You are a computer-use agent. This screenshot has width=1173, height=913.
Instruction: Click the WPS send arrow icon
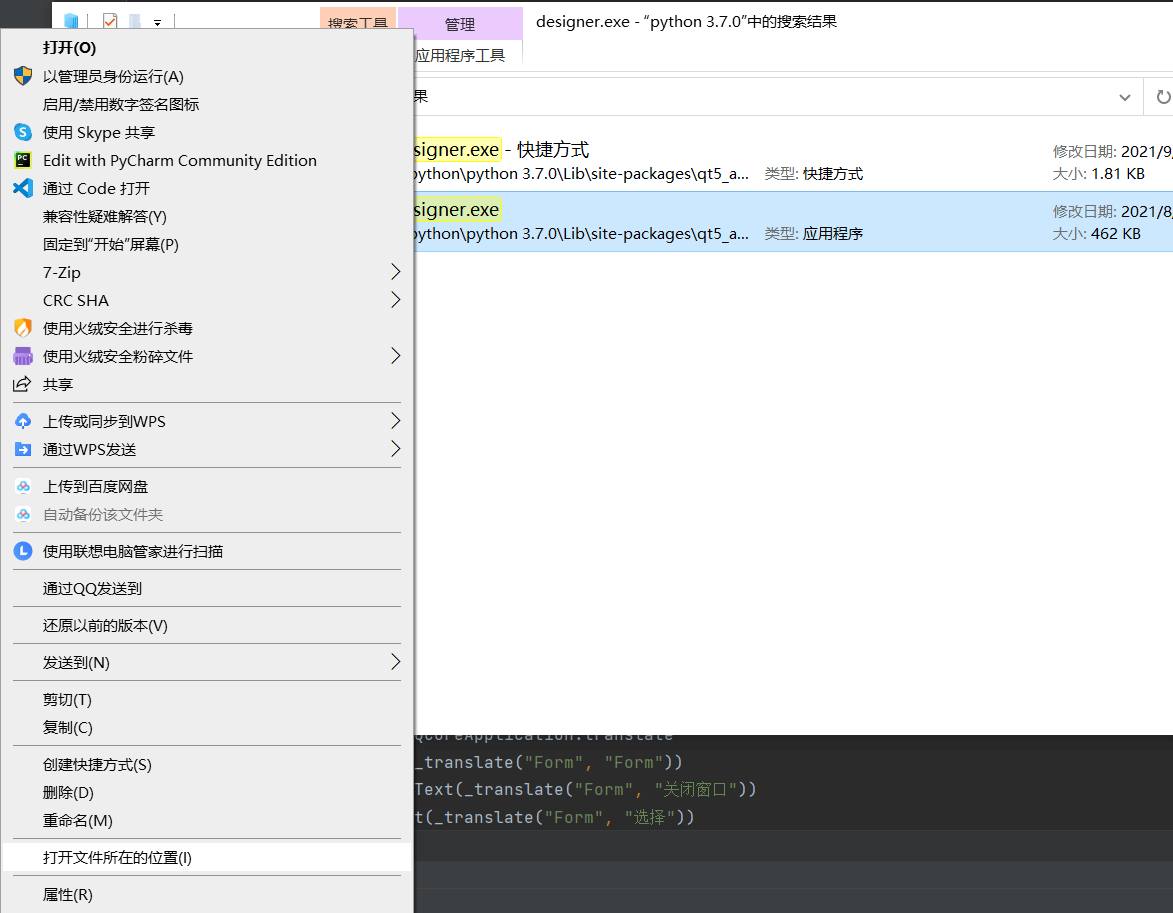coord(23,449)
